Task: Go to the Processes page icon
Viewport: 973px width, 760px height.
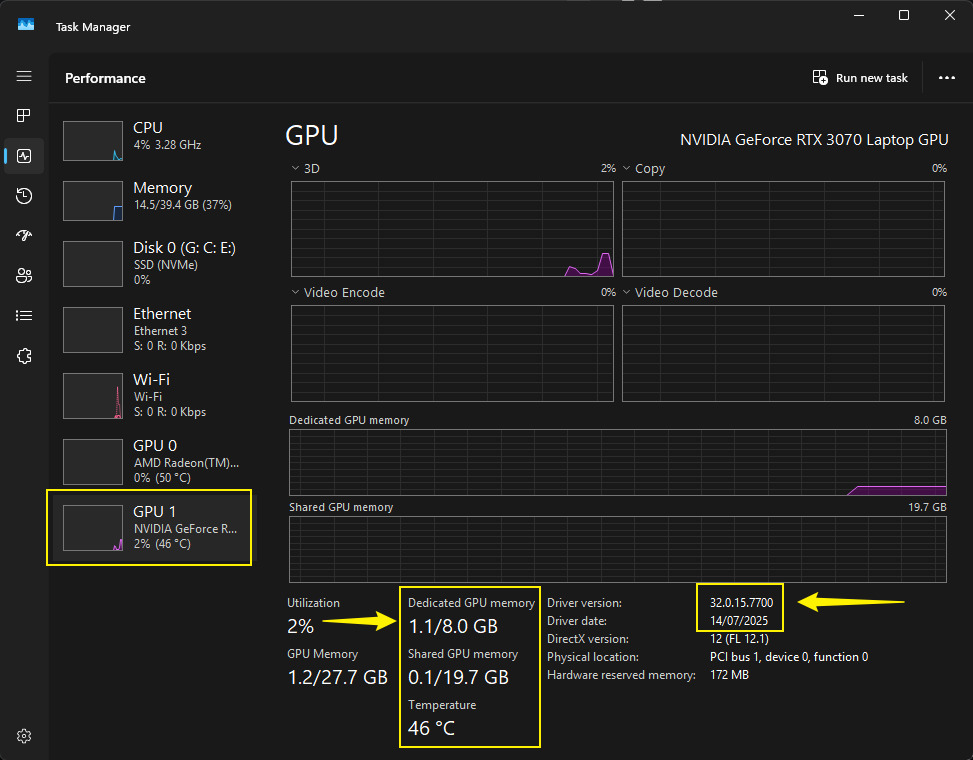Action: pos(24,116)
